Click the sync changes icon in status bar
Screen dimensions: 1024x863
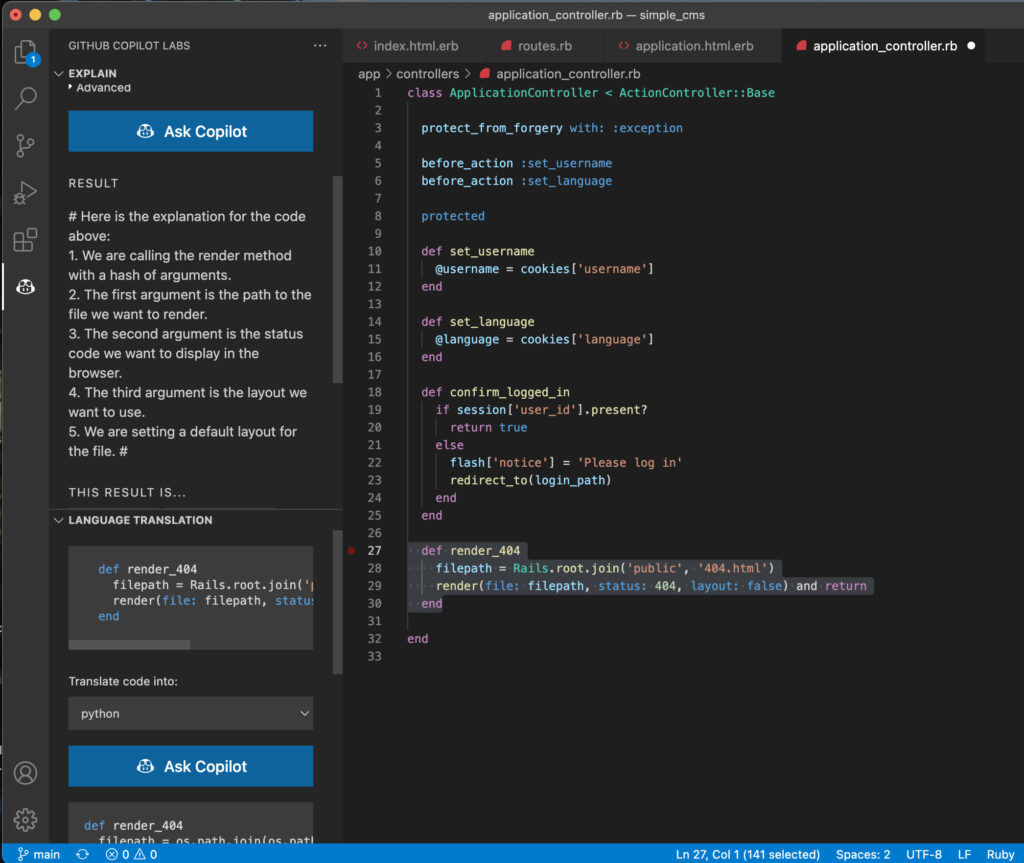[82, 854]
